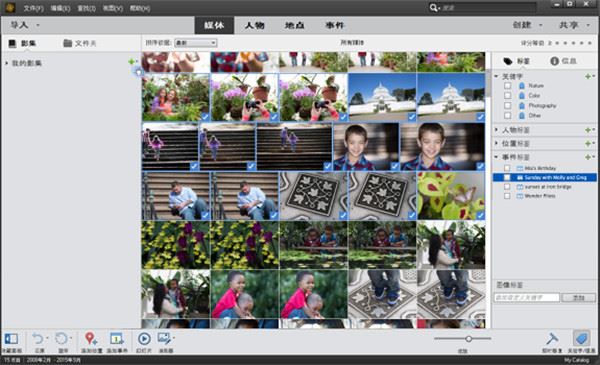Image resolution: width=600 pixels, height=365 pixels.
Task: Click the redo rotate icon
Action: point(61,339)
